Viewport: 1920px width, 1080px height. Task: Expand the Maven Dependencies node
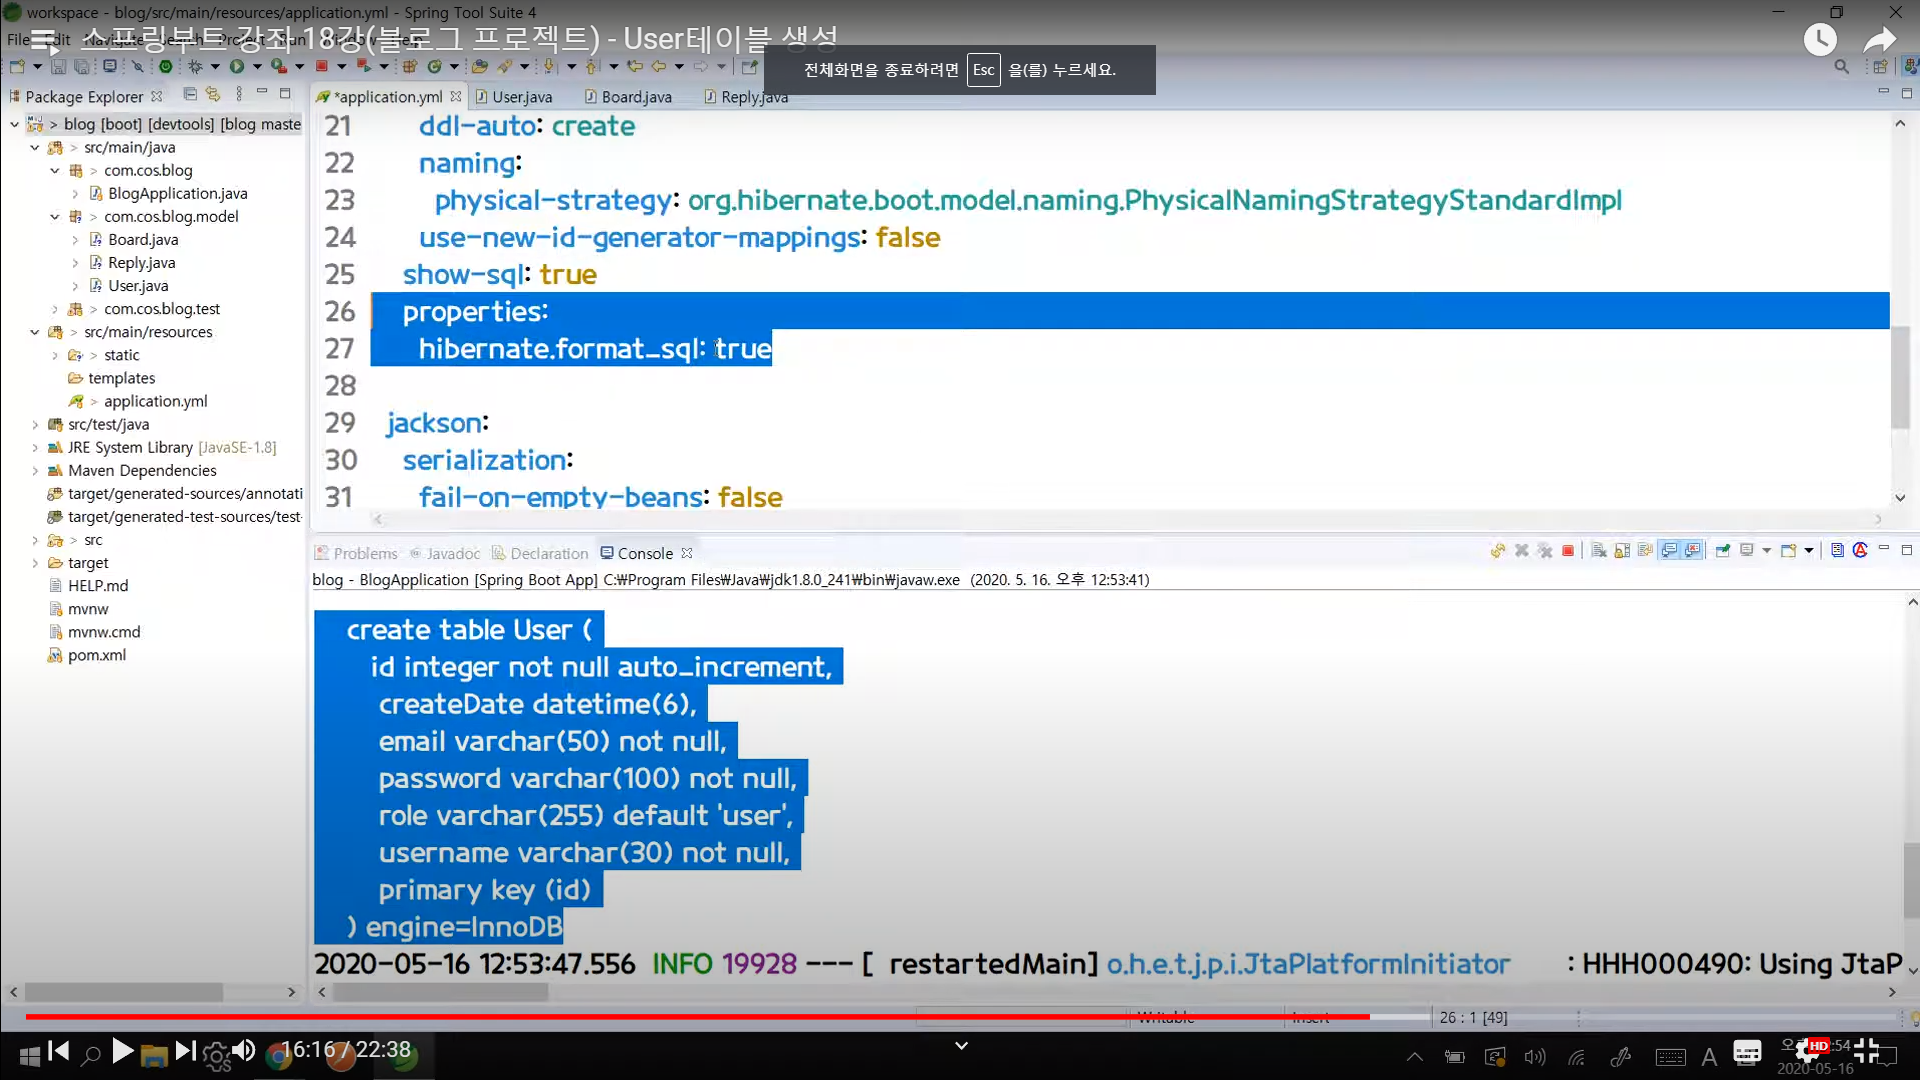(x=35, y=470)
